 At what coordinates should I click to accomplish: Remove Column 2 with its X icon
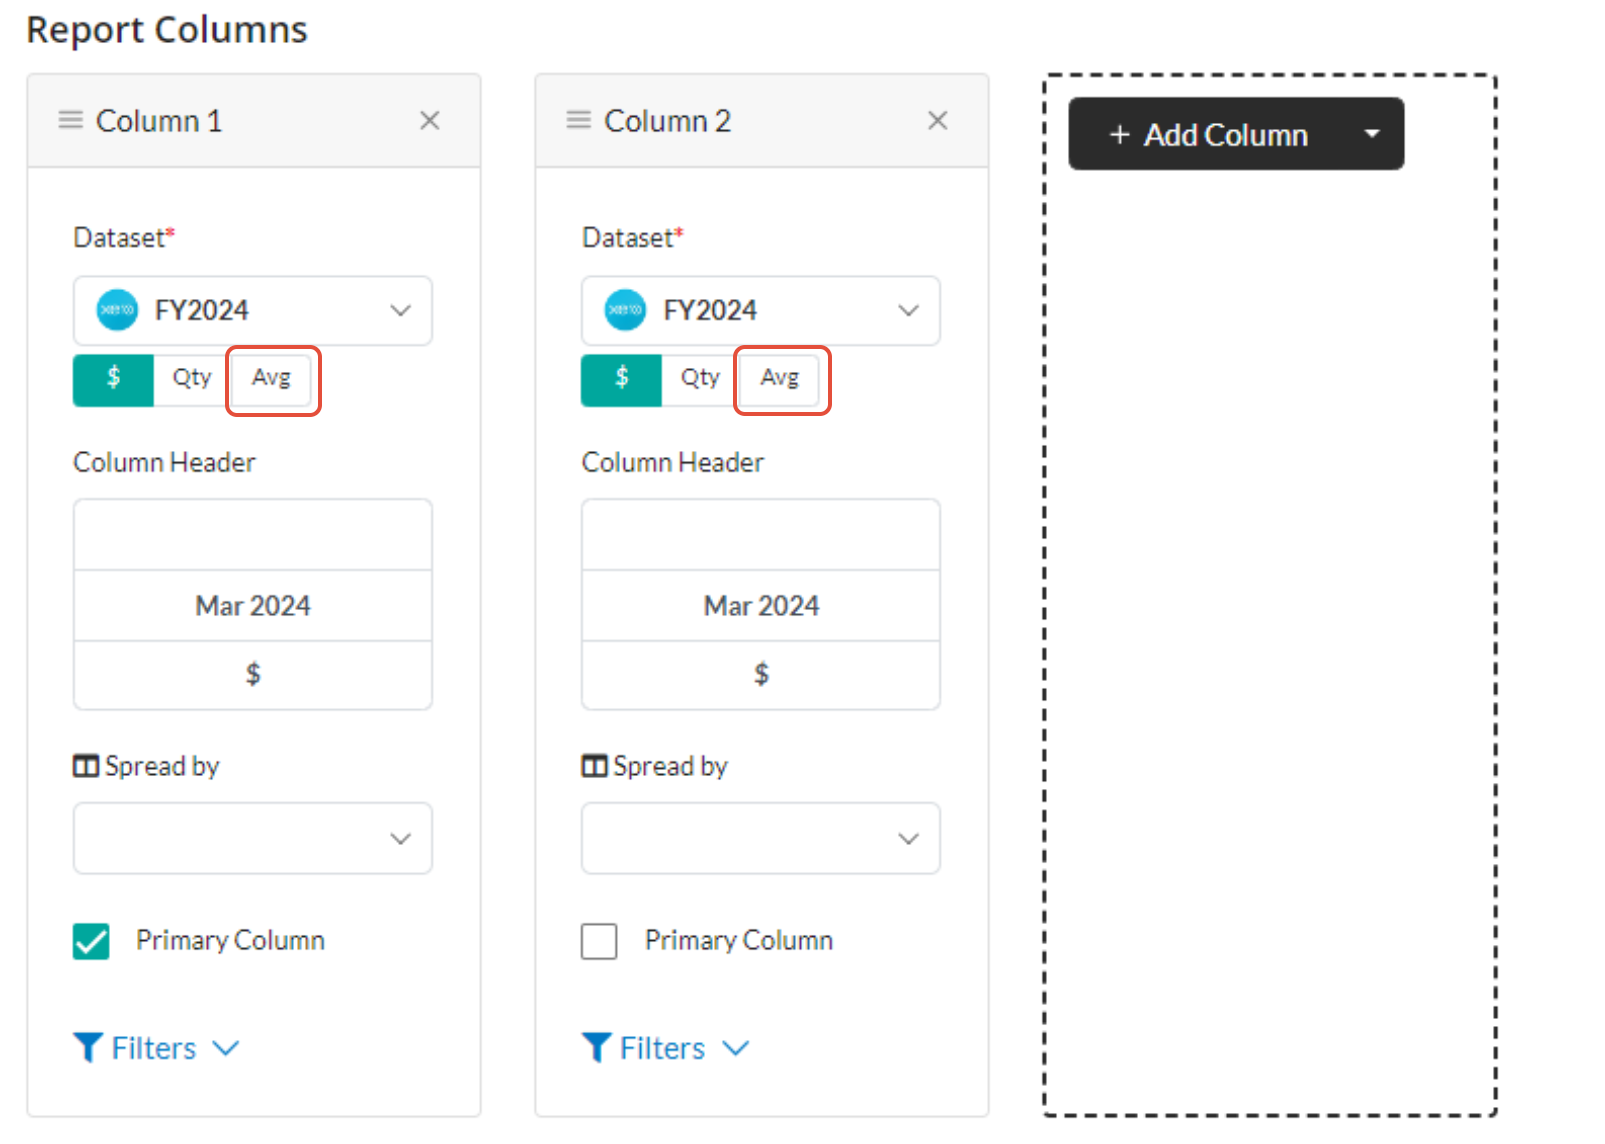tap(938, 121)
